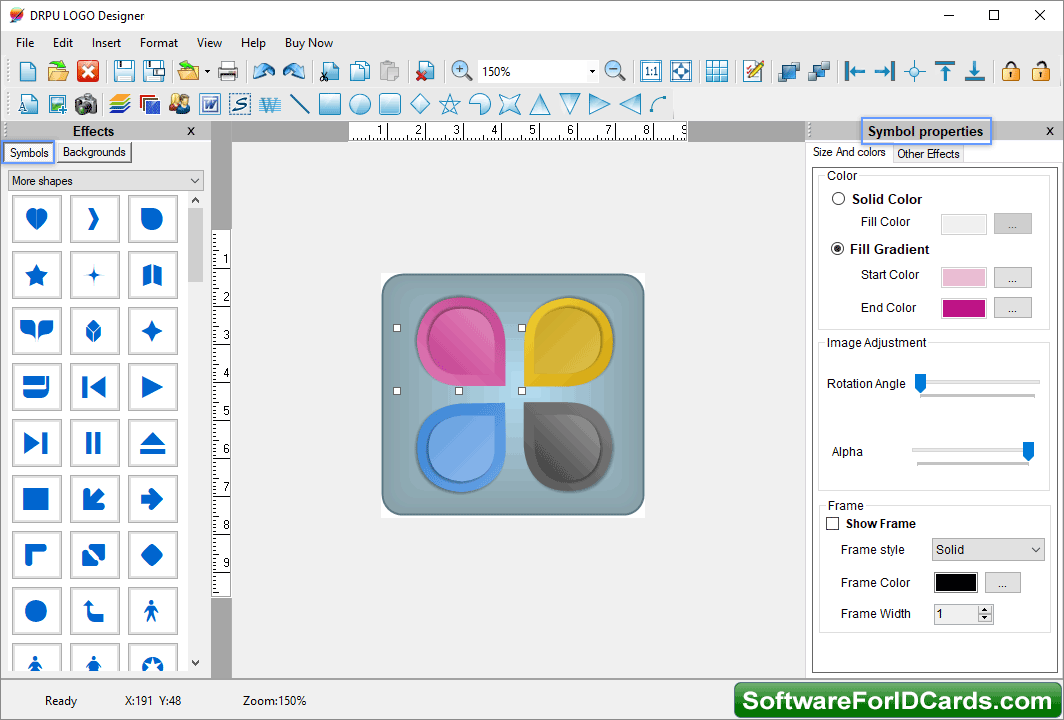Image resolution: width=1064 pixels, height=720 pixels.
Task: Save the current design
Action: 124,71
